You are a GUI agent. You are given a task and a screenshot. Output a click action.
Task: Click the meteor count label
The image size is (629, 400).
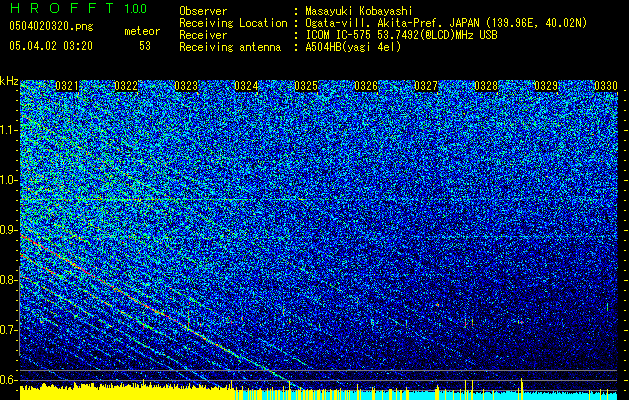142,31
